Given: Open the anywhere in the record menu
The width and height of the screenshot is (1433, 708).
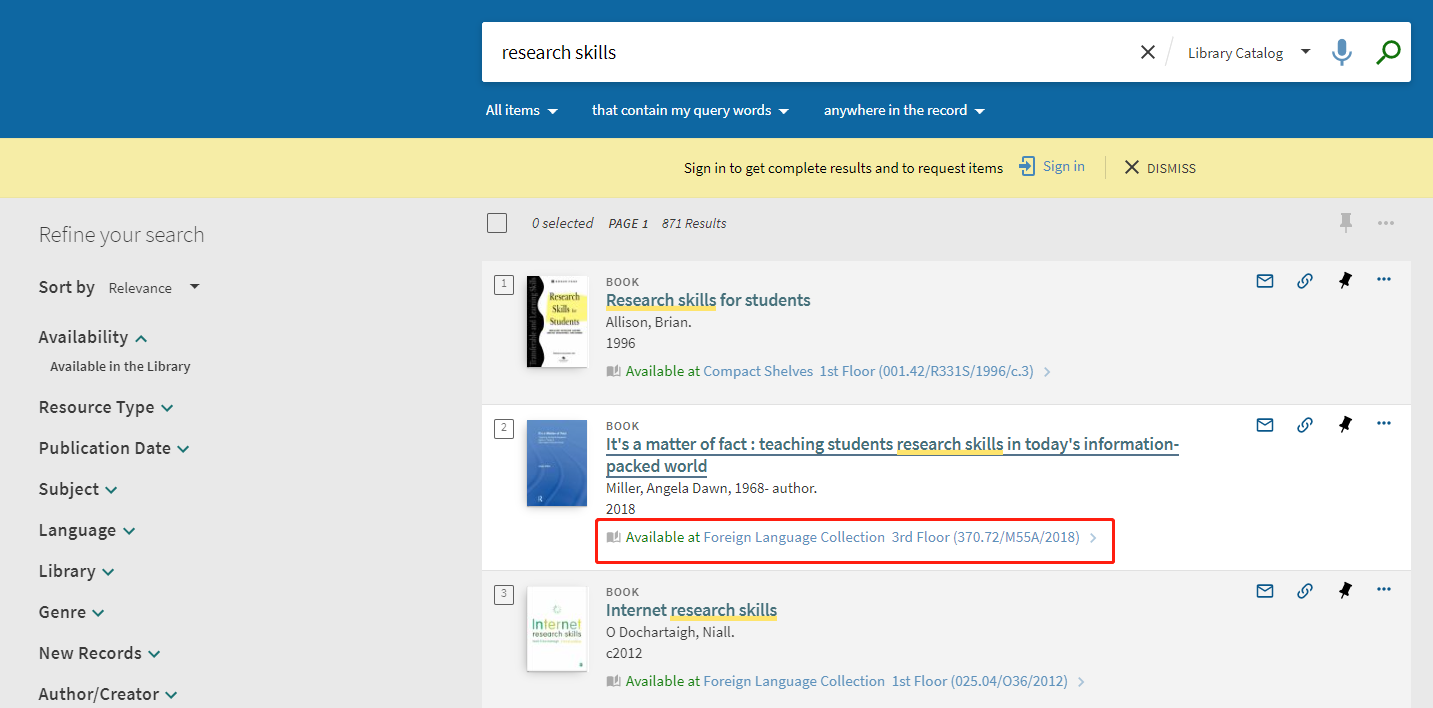Looking at the screenshot, I should click(904, 111).
